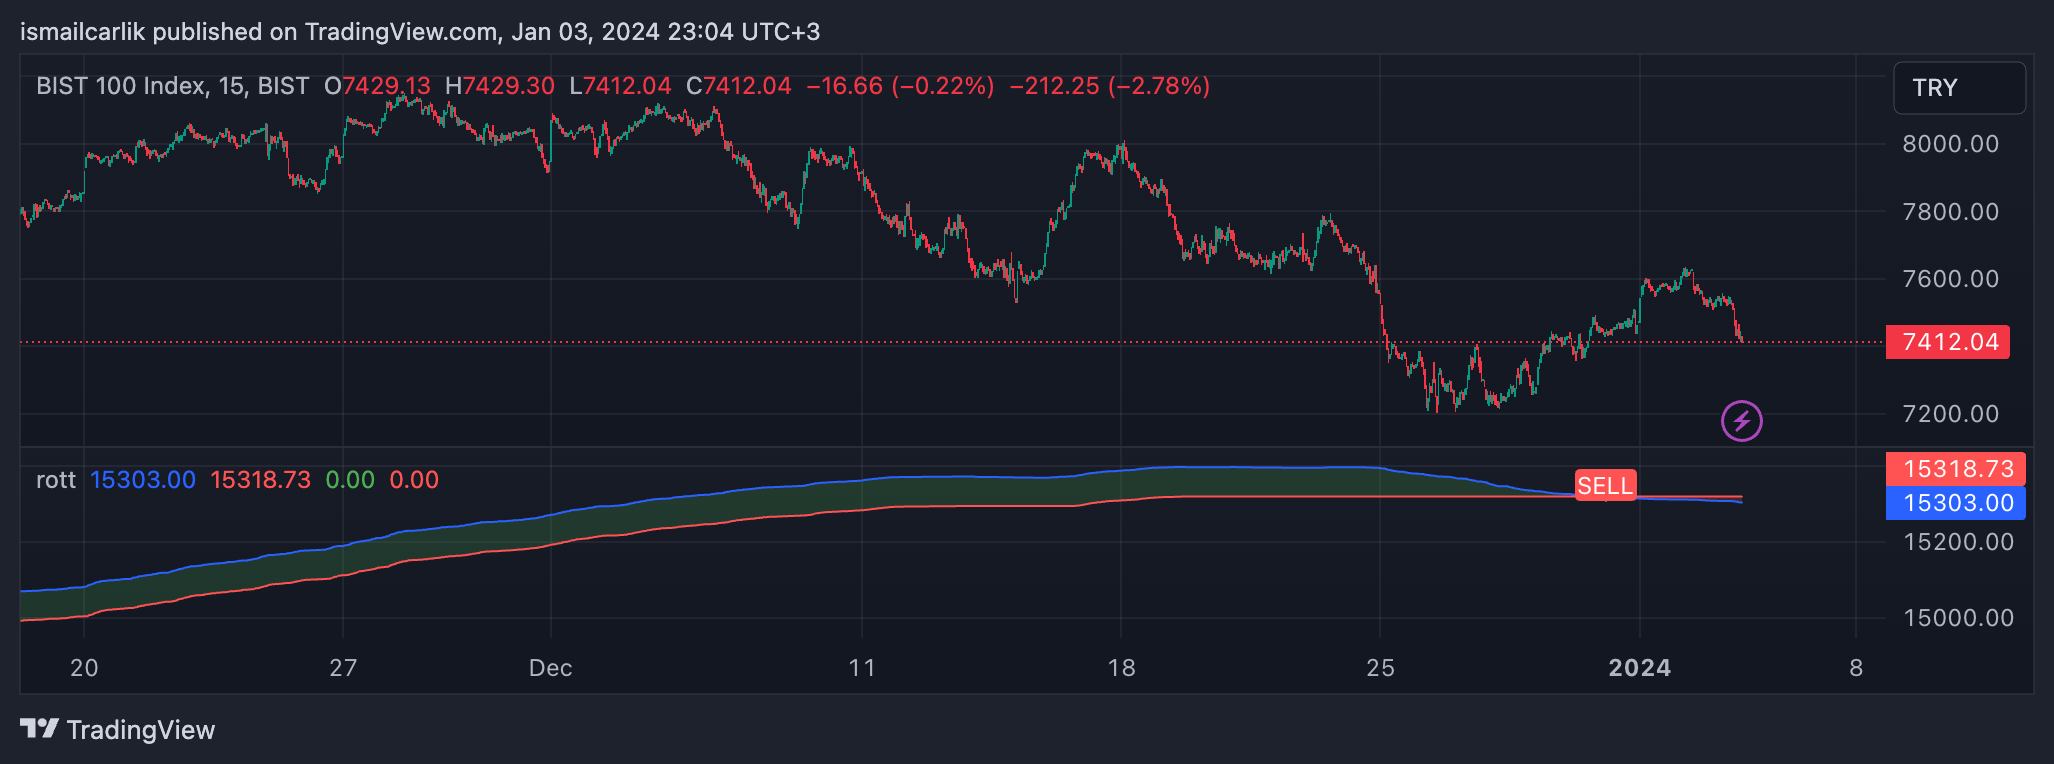Click the 2024 date axis label

tap(1639, 668)
